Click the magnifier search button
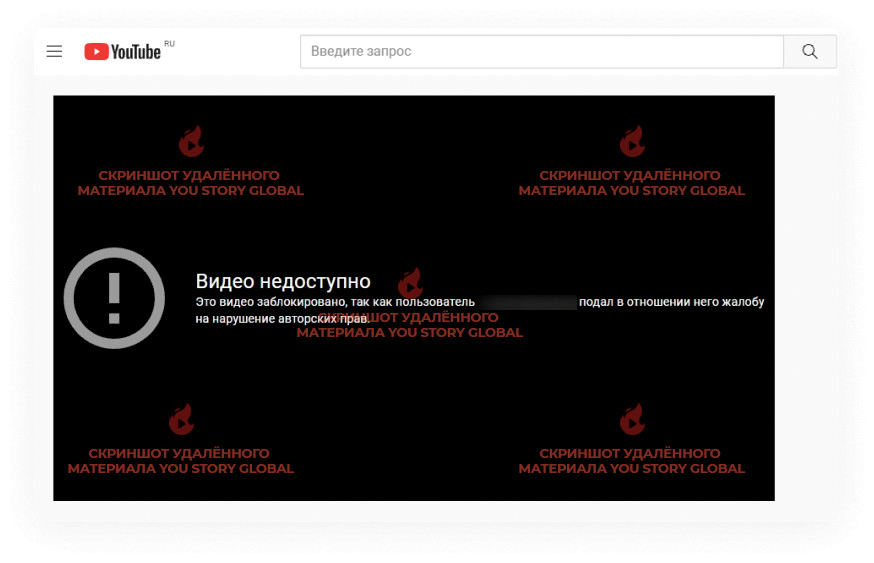874x563 pixels. (x=809, y=51)
